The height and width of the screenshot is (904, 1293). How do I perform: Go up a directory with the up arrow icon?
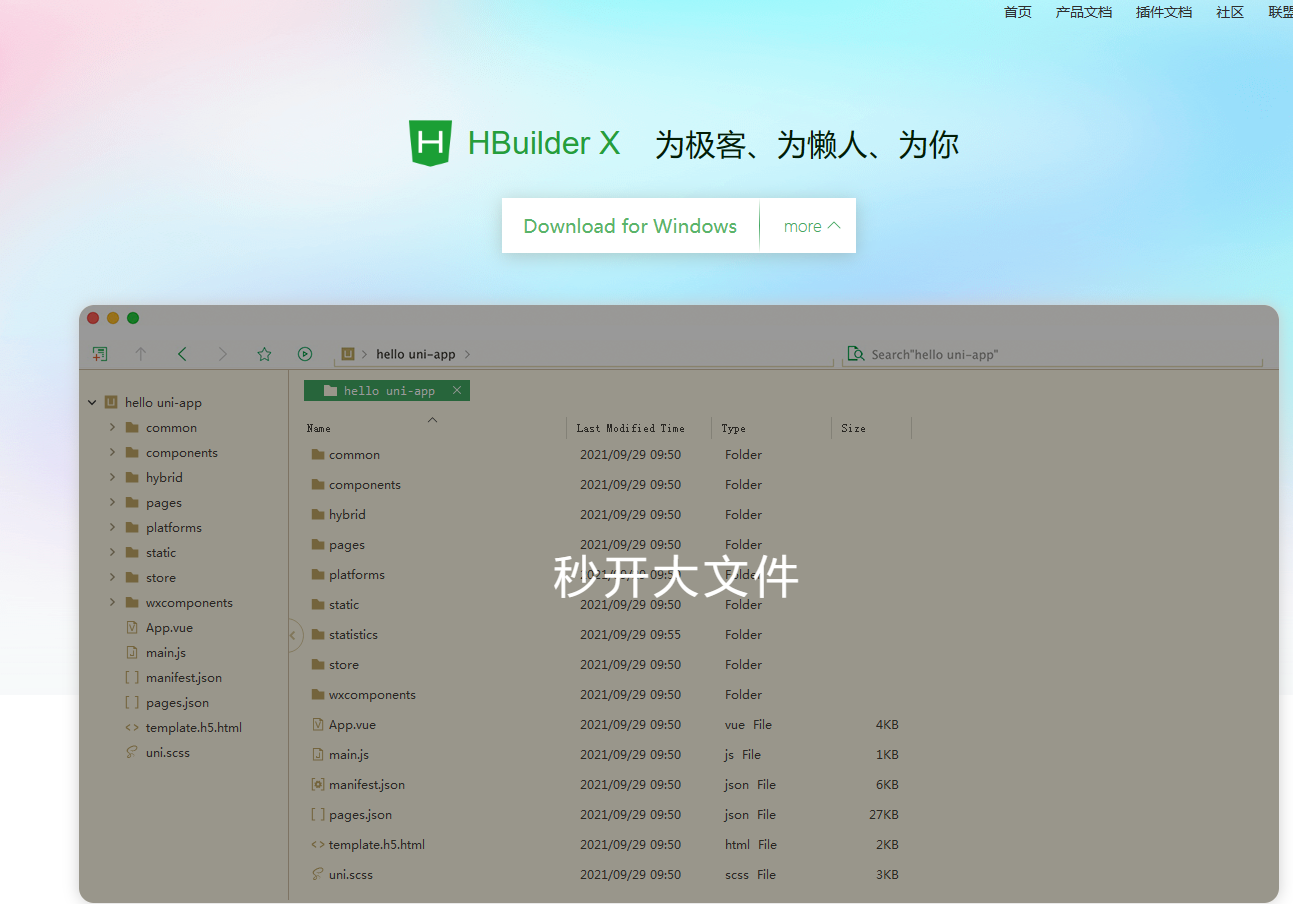click(x=141, y=353)
